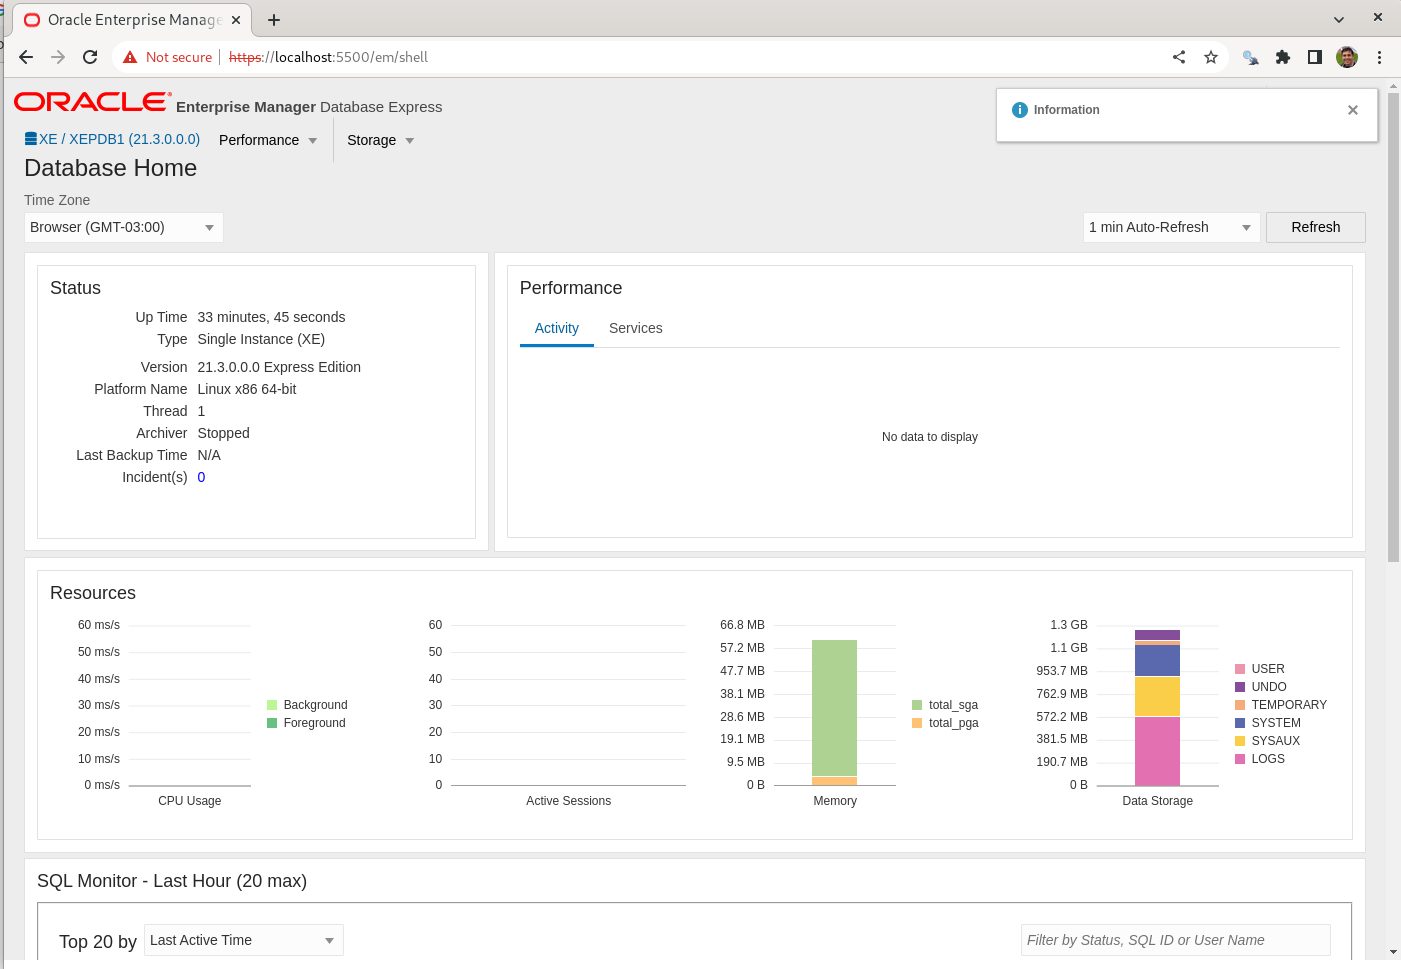
Task: Switch to the Activity tab
Action: [x=557, y=328]
